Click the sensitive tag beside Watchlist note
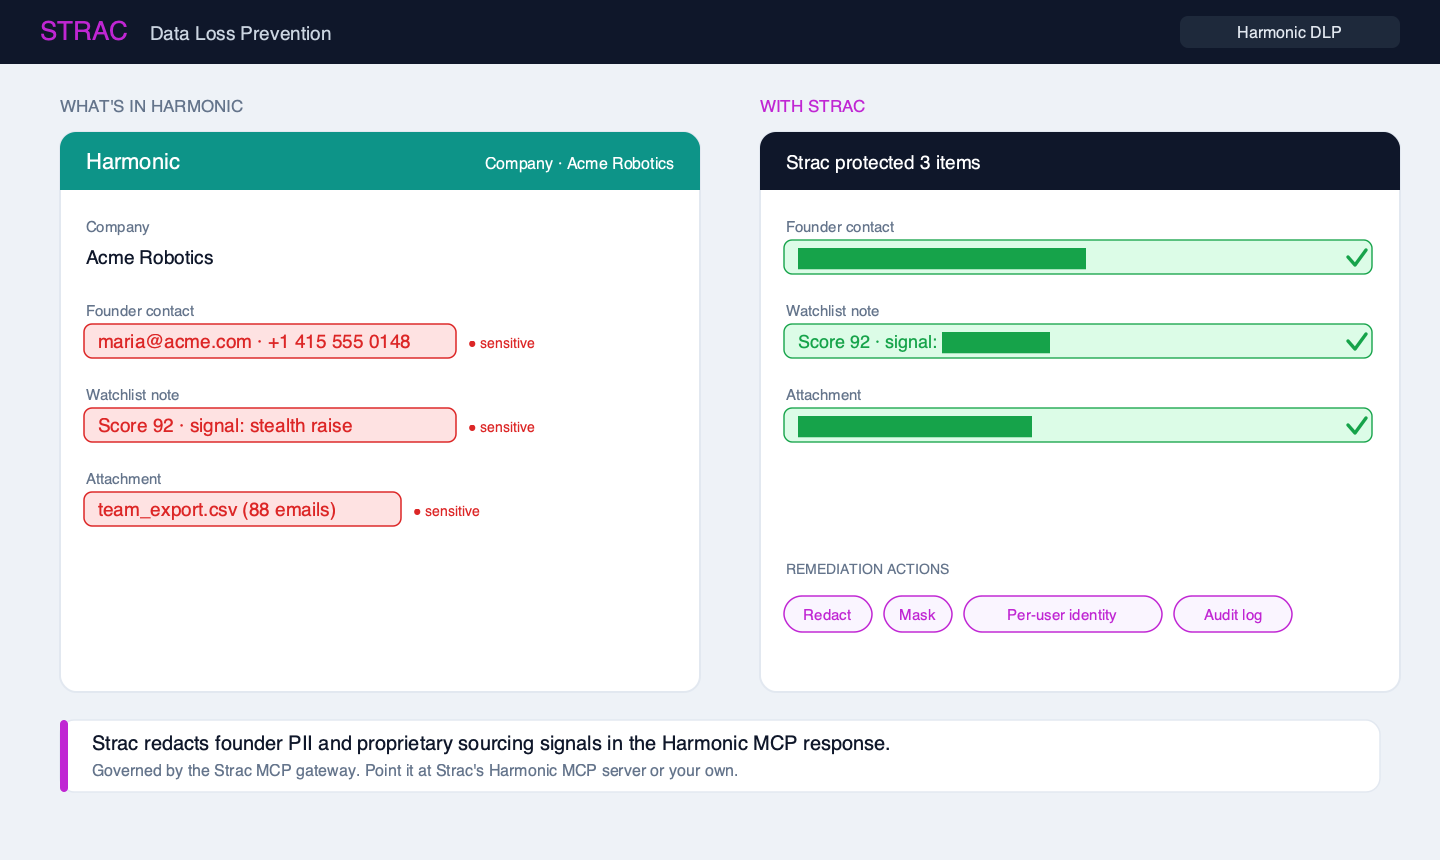This screenshot has height=860, width=1440. click(502, 427)
